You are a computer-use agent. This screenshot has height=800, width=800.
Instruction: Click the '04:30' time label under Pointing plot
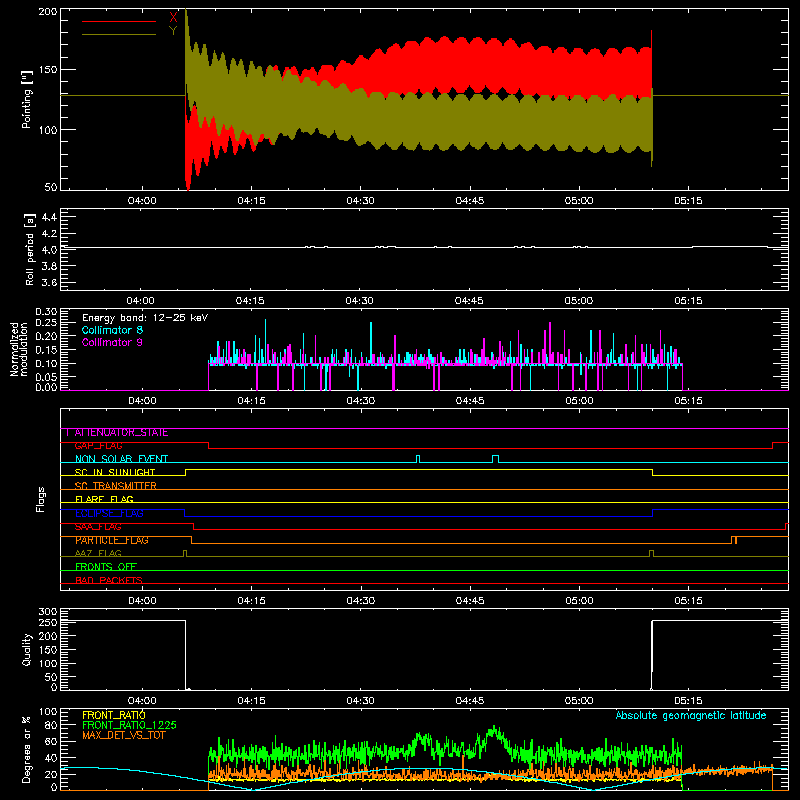coord(360,201)
